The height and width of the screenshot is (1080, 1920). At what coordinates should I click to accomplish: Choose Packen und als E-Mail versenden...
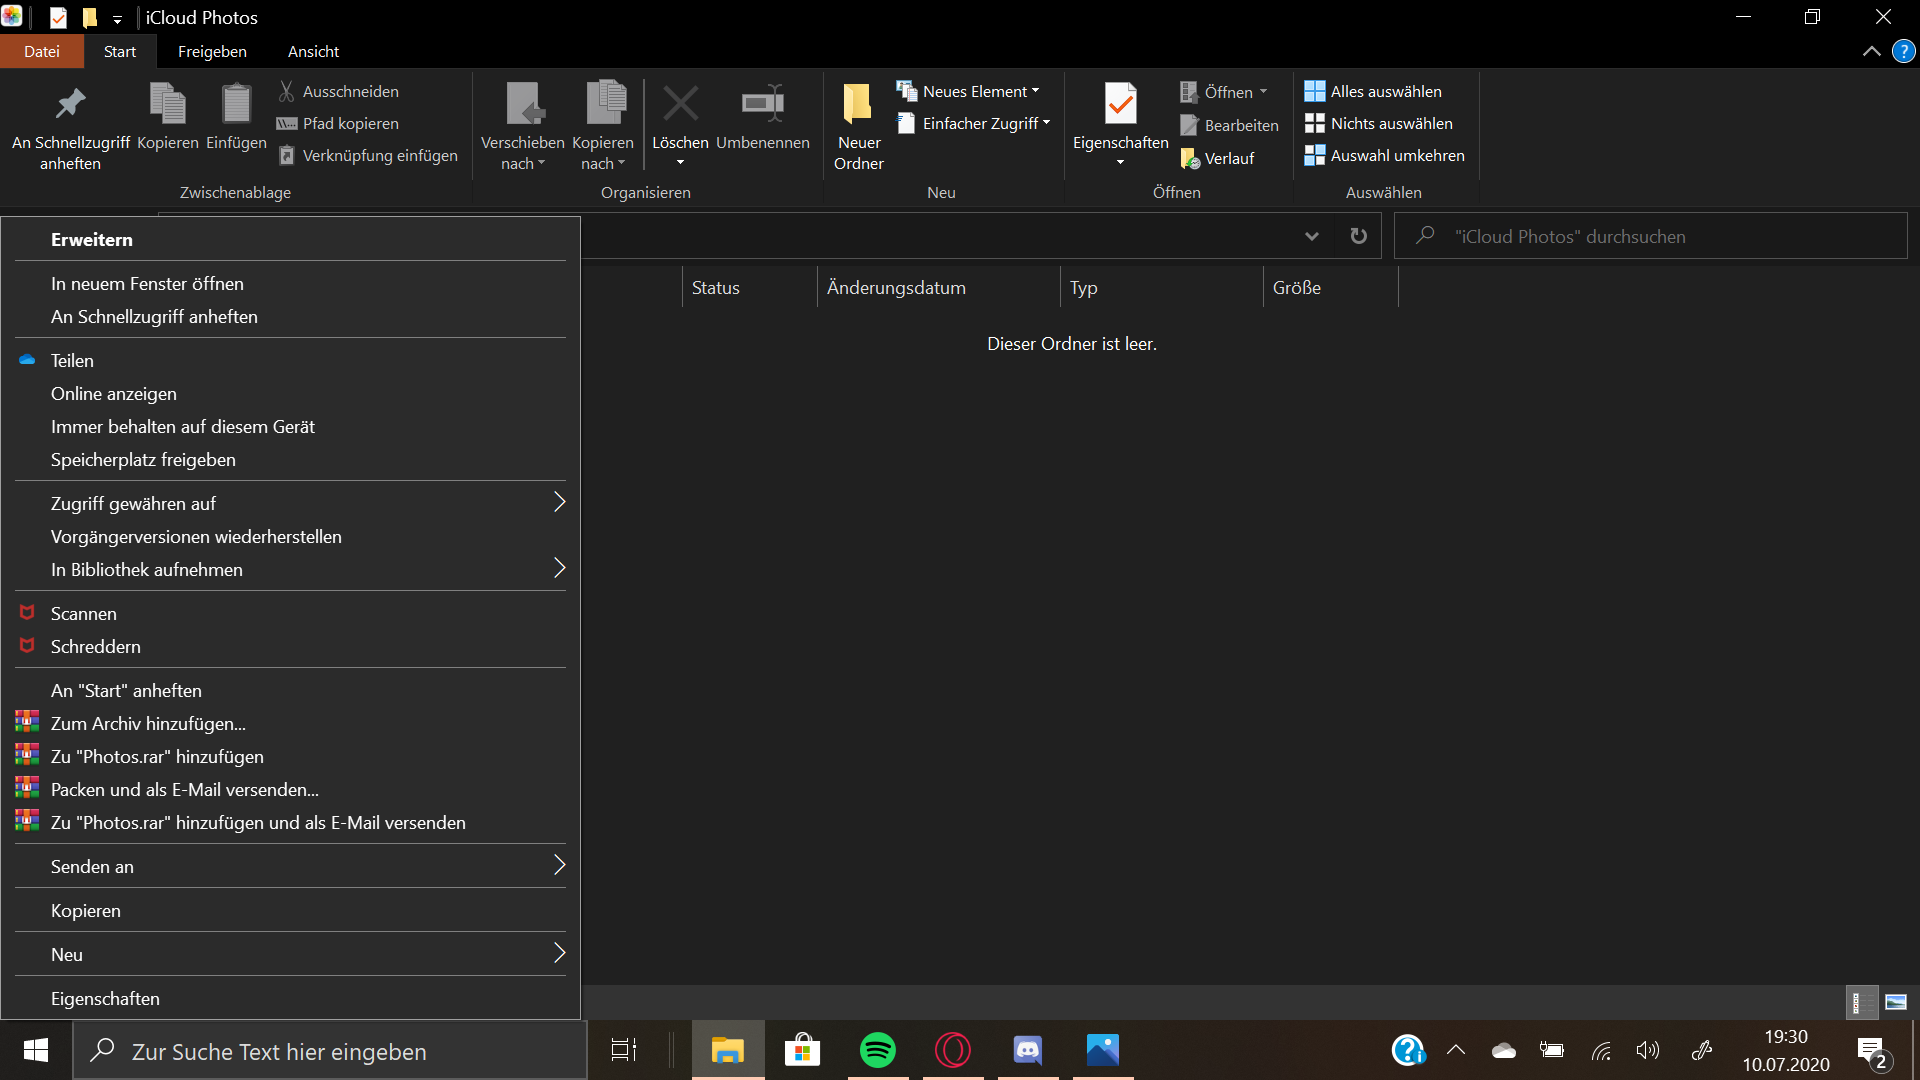pyautogui.click(x=290, y=789)
